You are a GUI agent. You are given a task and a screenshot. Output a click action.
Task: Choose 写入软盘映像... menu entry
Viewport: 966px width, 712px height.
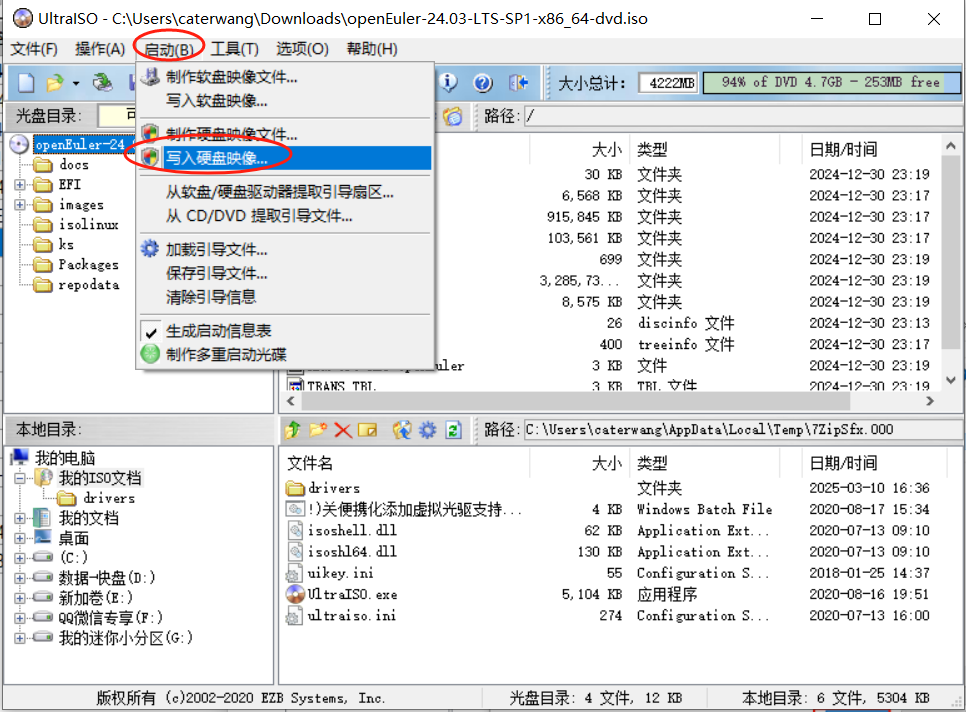(283, 100)
